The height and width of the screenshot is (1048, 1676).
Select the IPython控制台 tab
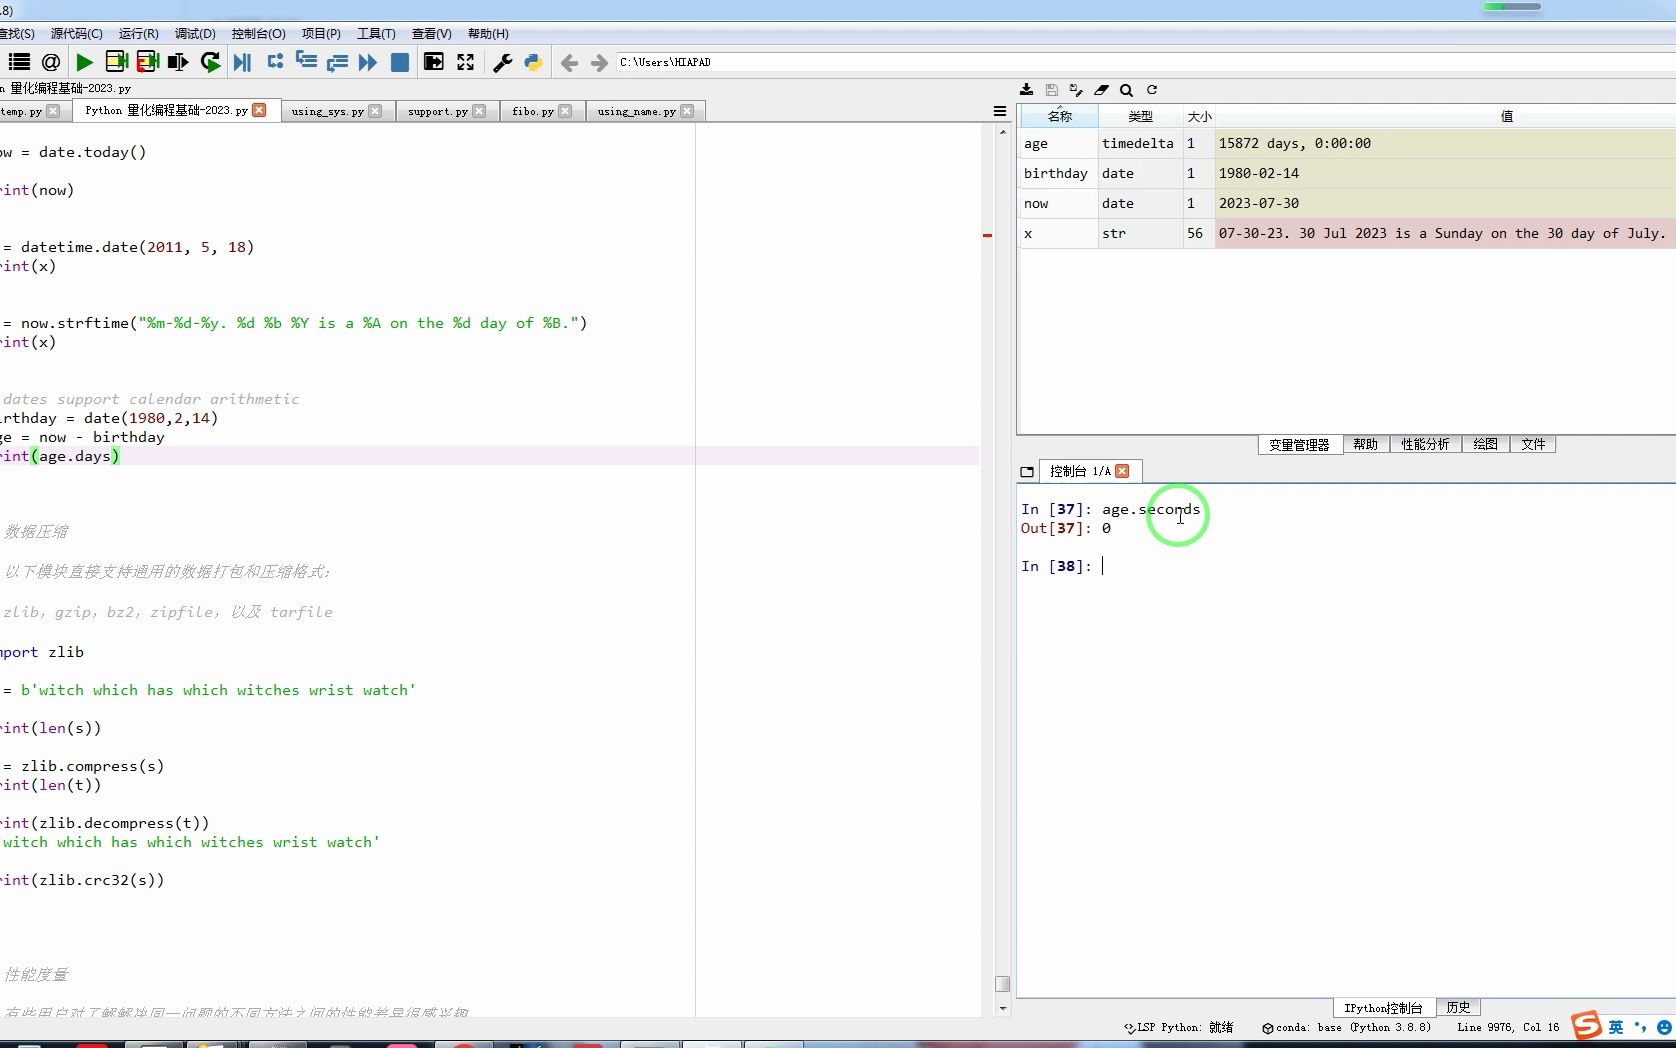coord(1383,1008)
